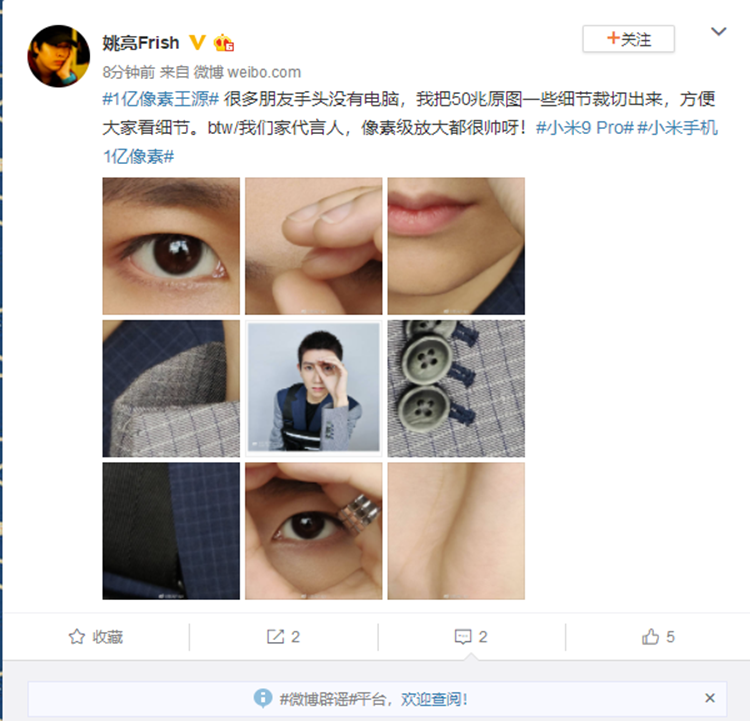Open the lips close-up thumbnail

tap(456, 246)
